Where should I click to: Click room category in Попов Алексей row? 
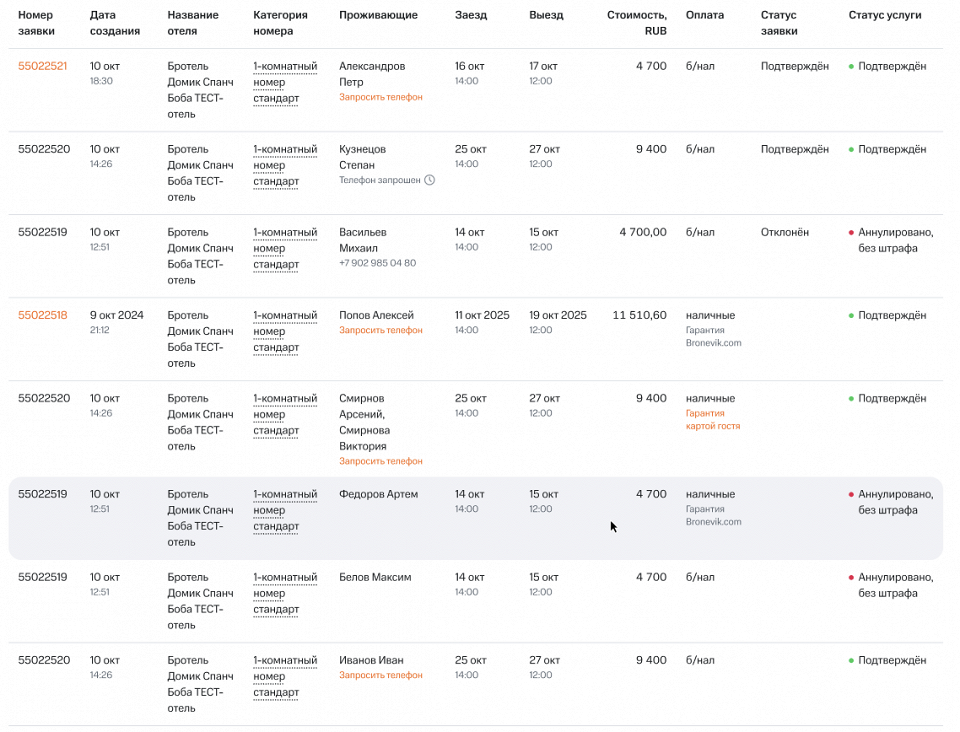click(x=284, y=331)
